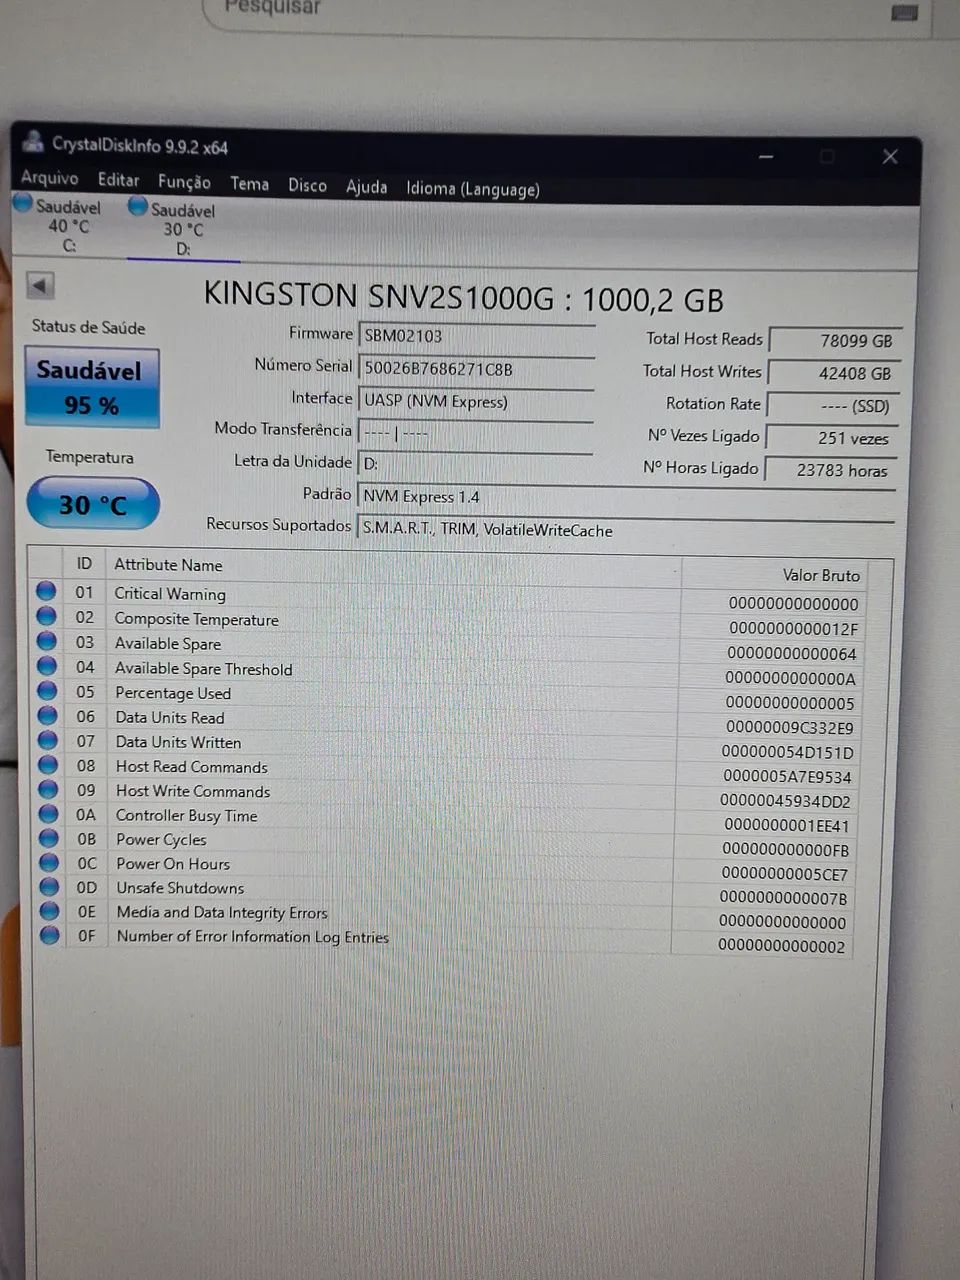Click the blue status icon for Composite Temperature

click(46, 616)
